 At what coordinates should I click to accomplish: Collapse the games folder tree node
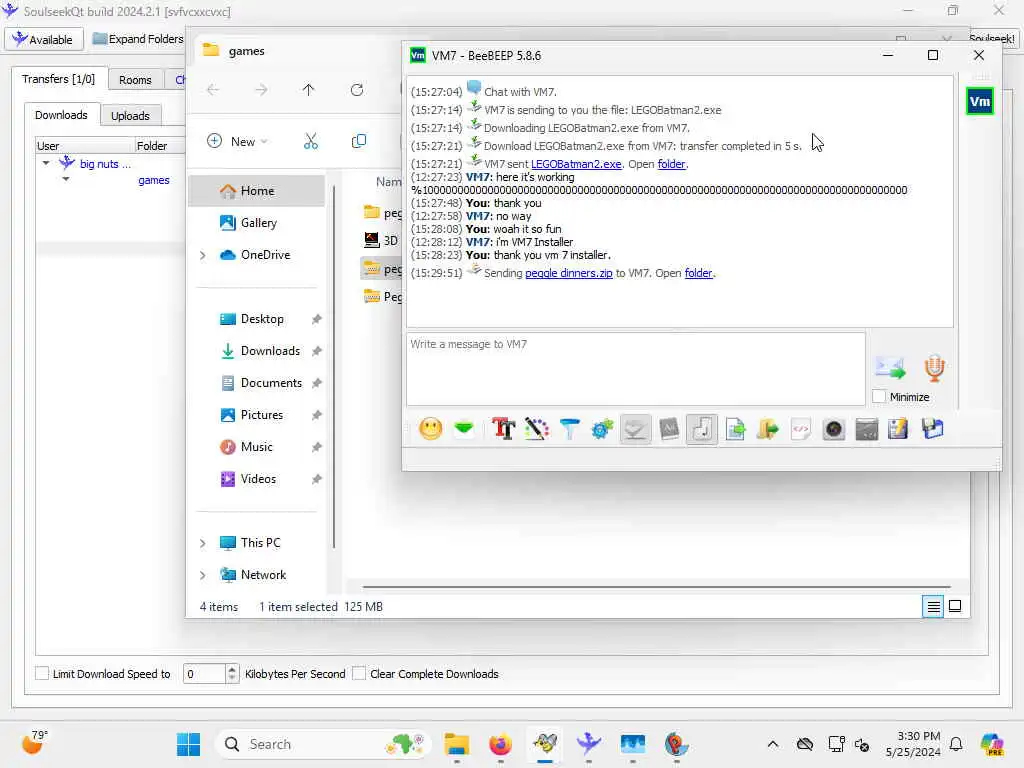point(66,179)
